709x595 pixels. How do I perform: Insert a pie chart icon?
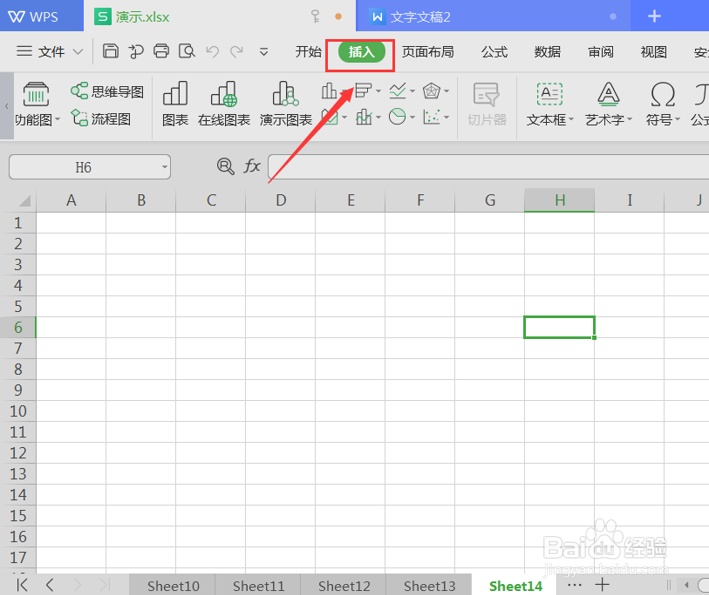tap(397, 117)
